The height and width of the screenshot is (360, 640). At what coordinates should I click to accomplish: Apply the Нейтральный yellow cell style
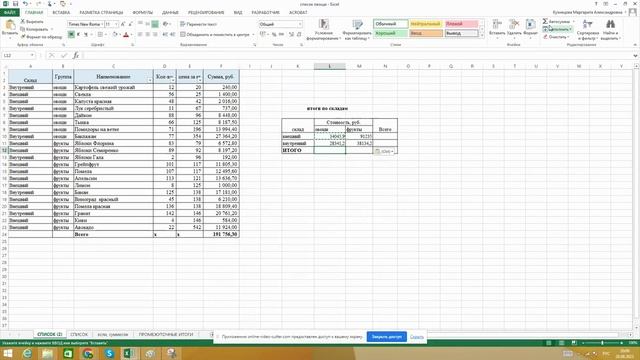point(425,24)
